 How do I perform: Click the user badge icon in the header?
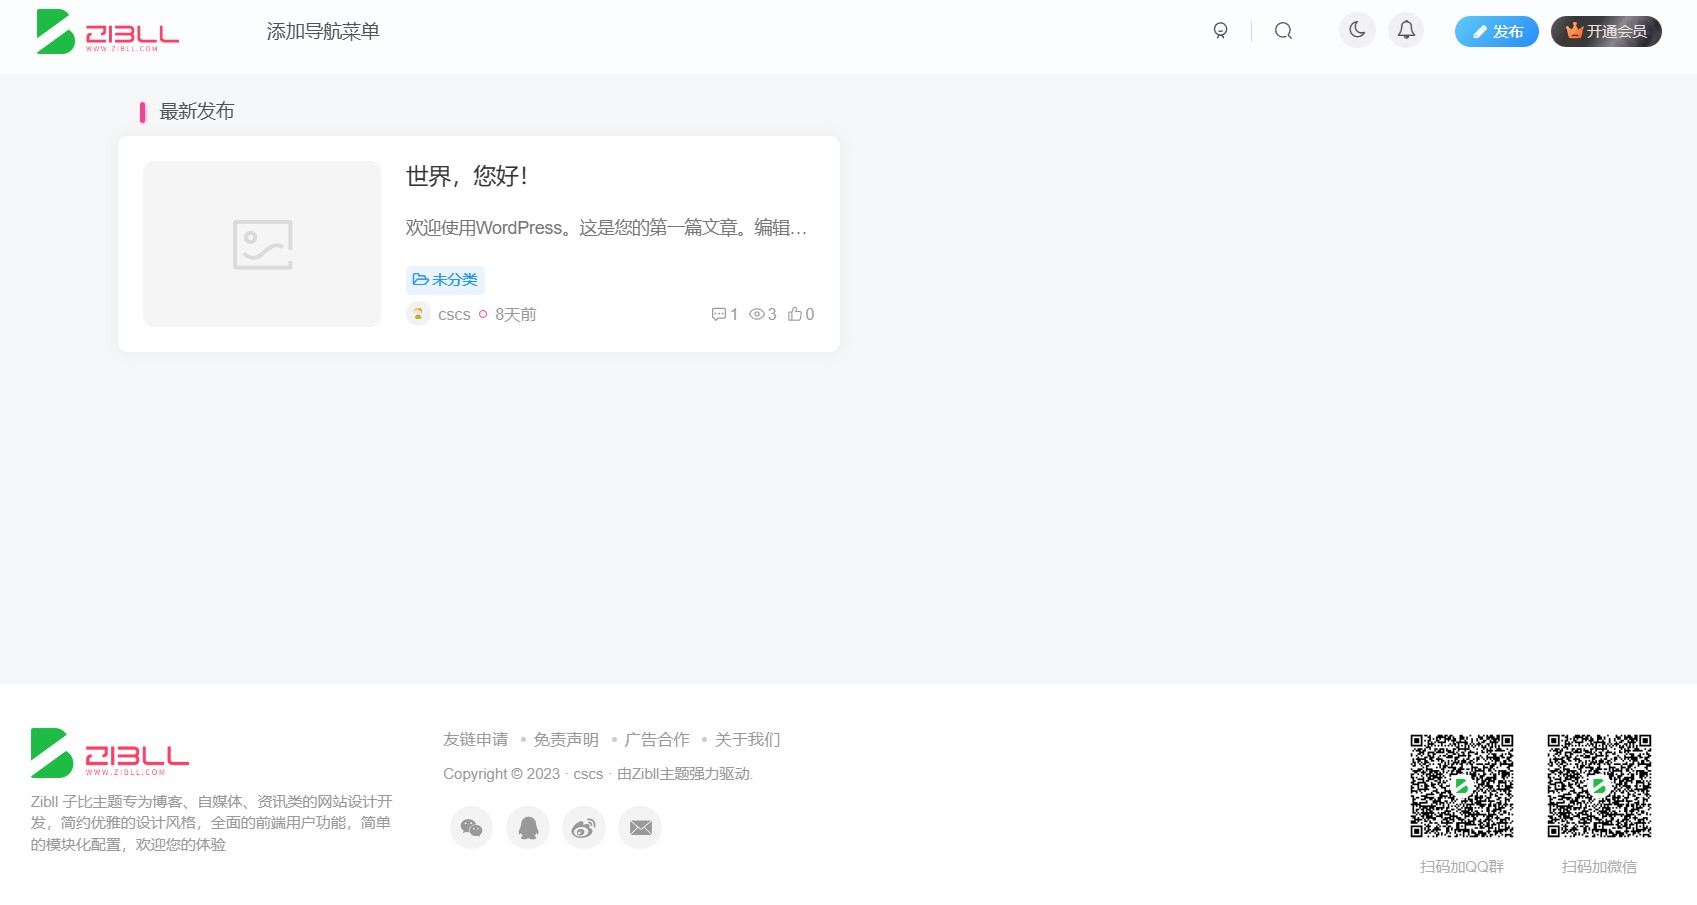point(1221,31)
